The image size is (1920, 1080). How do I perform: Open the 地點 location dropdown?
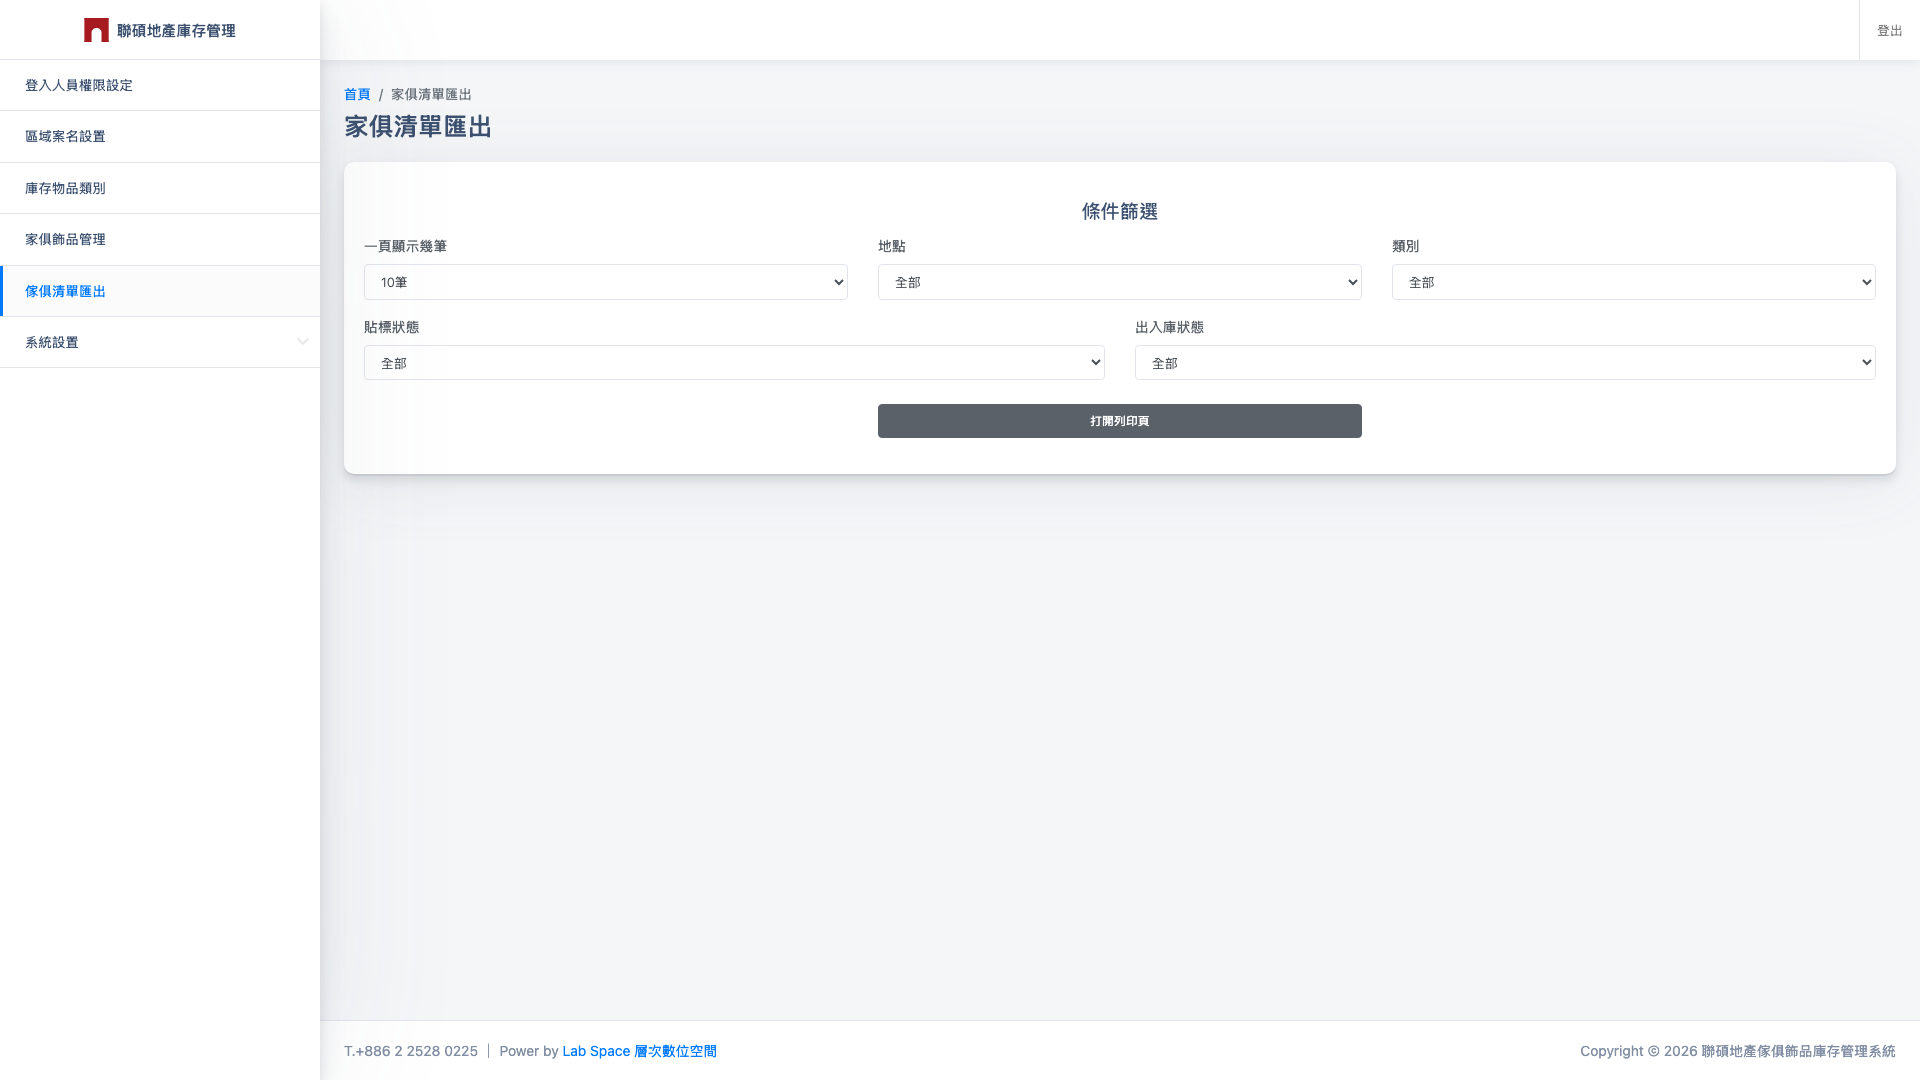click(1118, 282)
